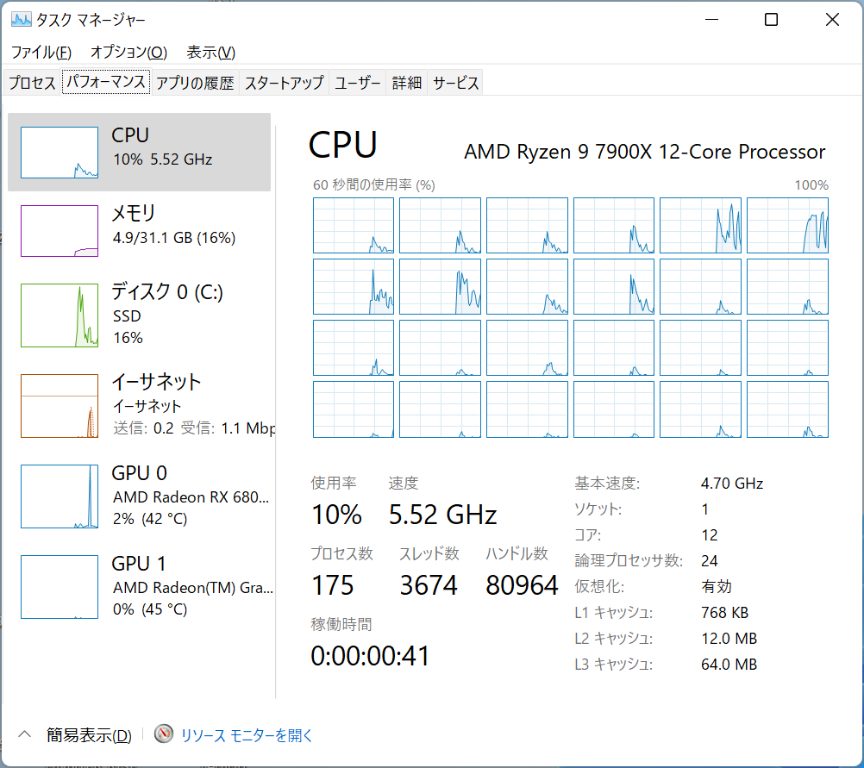The height and width of the screenshot is (768, 864).
Task: Switch to the 詳細 tab
Action: pyautogui.click(x=406, y=83)
